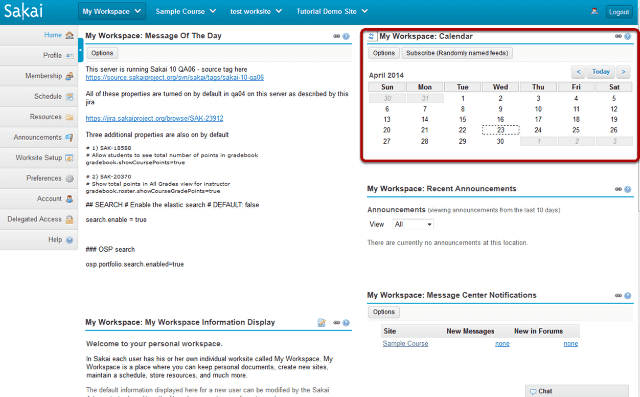This screenshot has width=640, height=397.
Task: Select April 23 in the calendar
Action: [x=500, y=130]
